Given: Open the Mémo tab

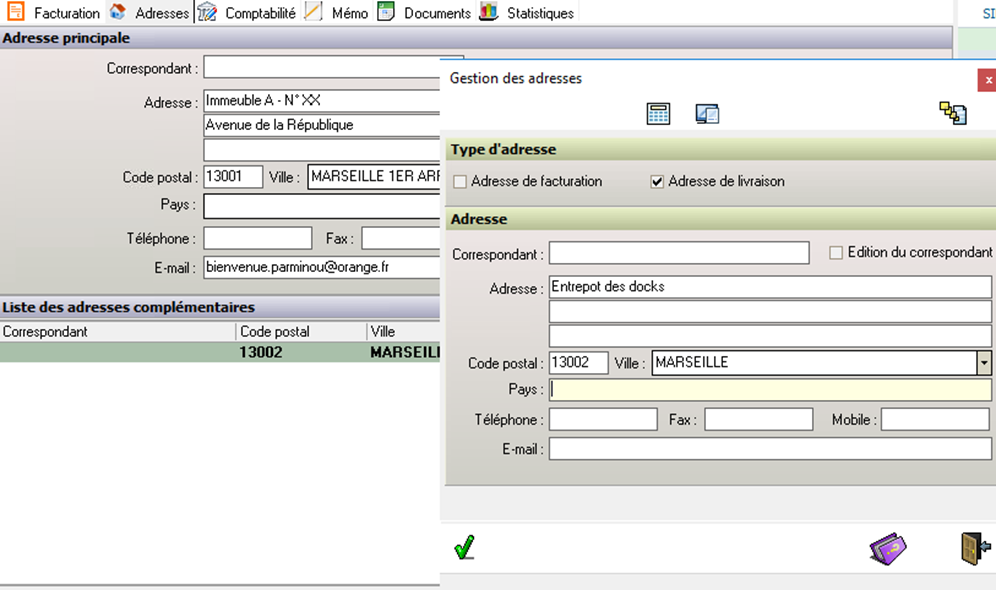Looking at the screenshot, I should [x=349, y=13].
